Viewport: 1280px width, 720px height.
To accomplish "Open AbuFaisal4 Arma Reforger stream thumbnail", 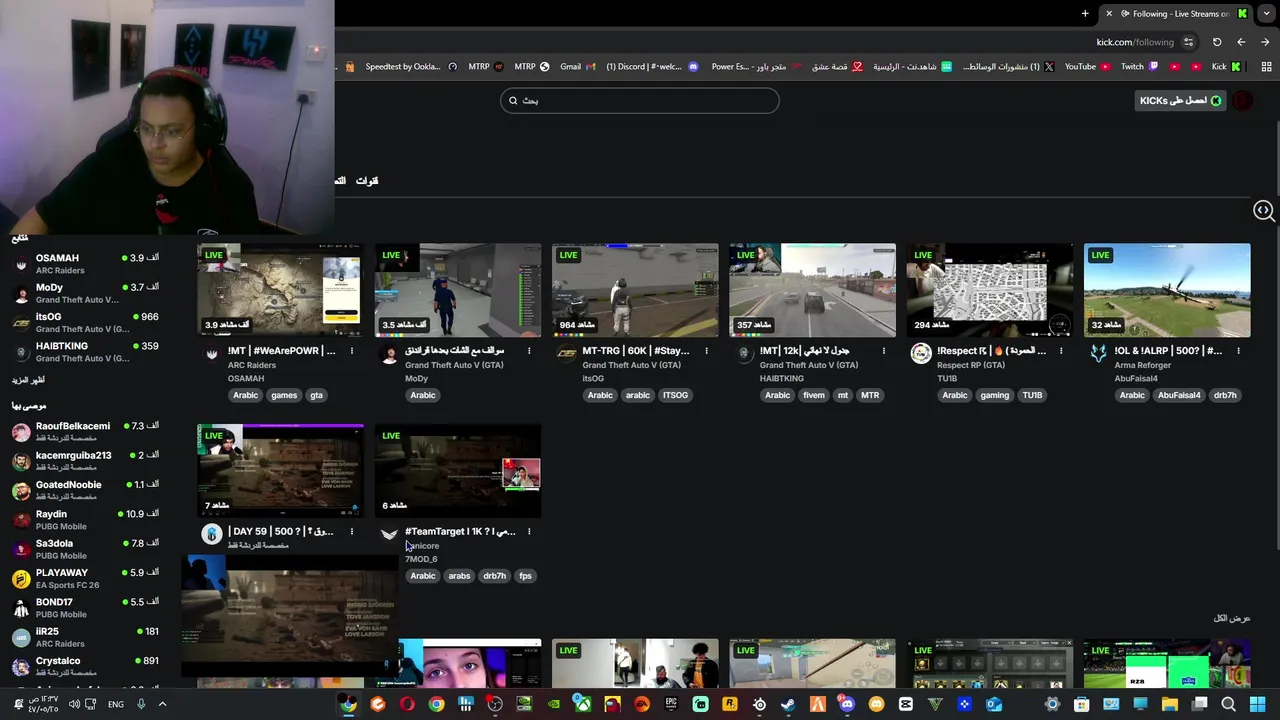I will point(1167,290).
